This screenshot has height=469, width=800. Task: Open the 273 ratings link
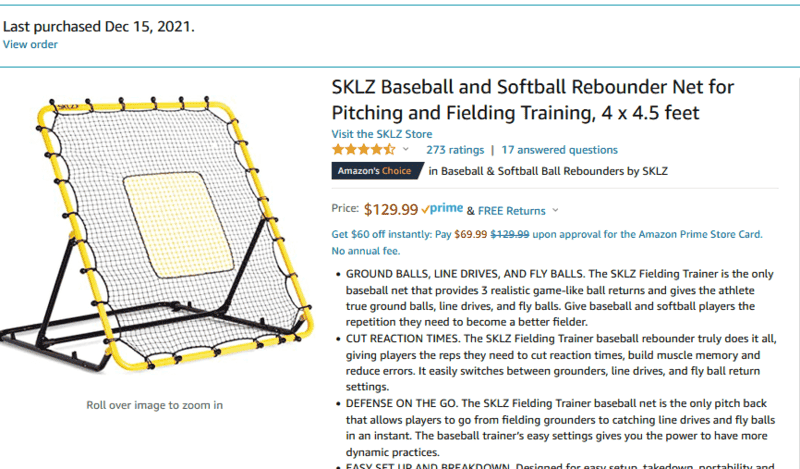455,150
